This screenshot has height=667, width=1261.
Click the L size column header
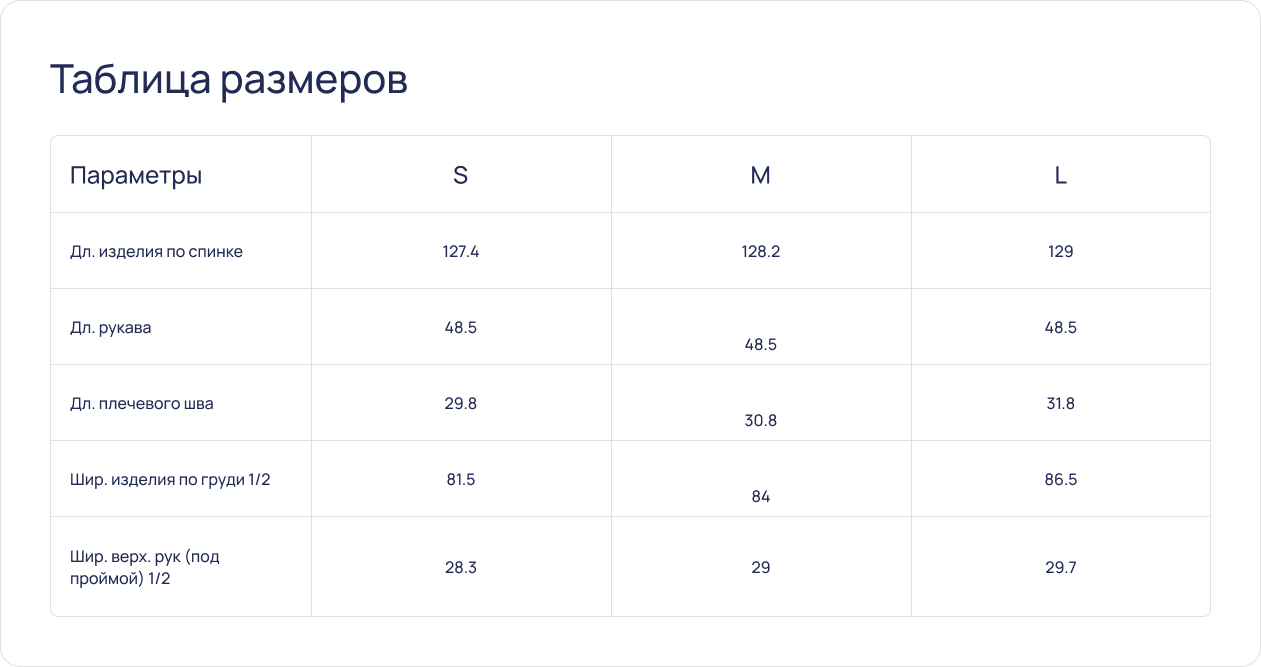tap(1061, 176)
